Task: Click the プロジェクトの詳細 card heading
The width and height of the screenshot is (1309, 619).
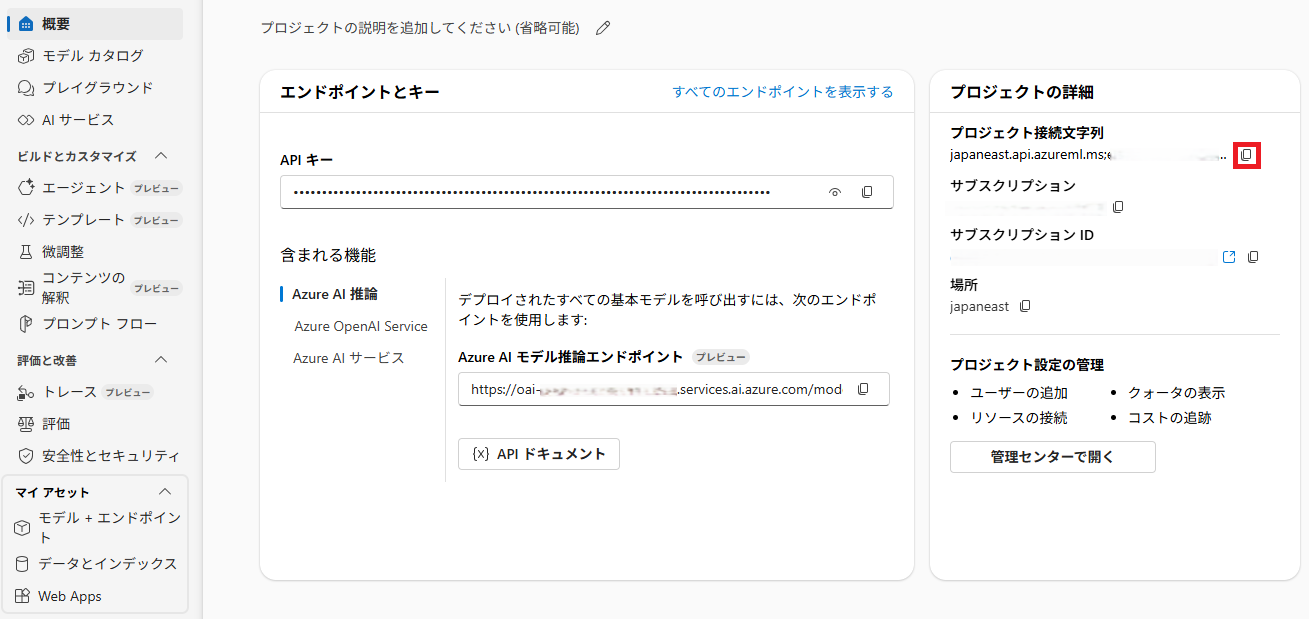Action: click(x=1022, y=92)
